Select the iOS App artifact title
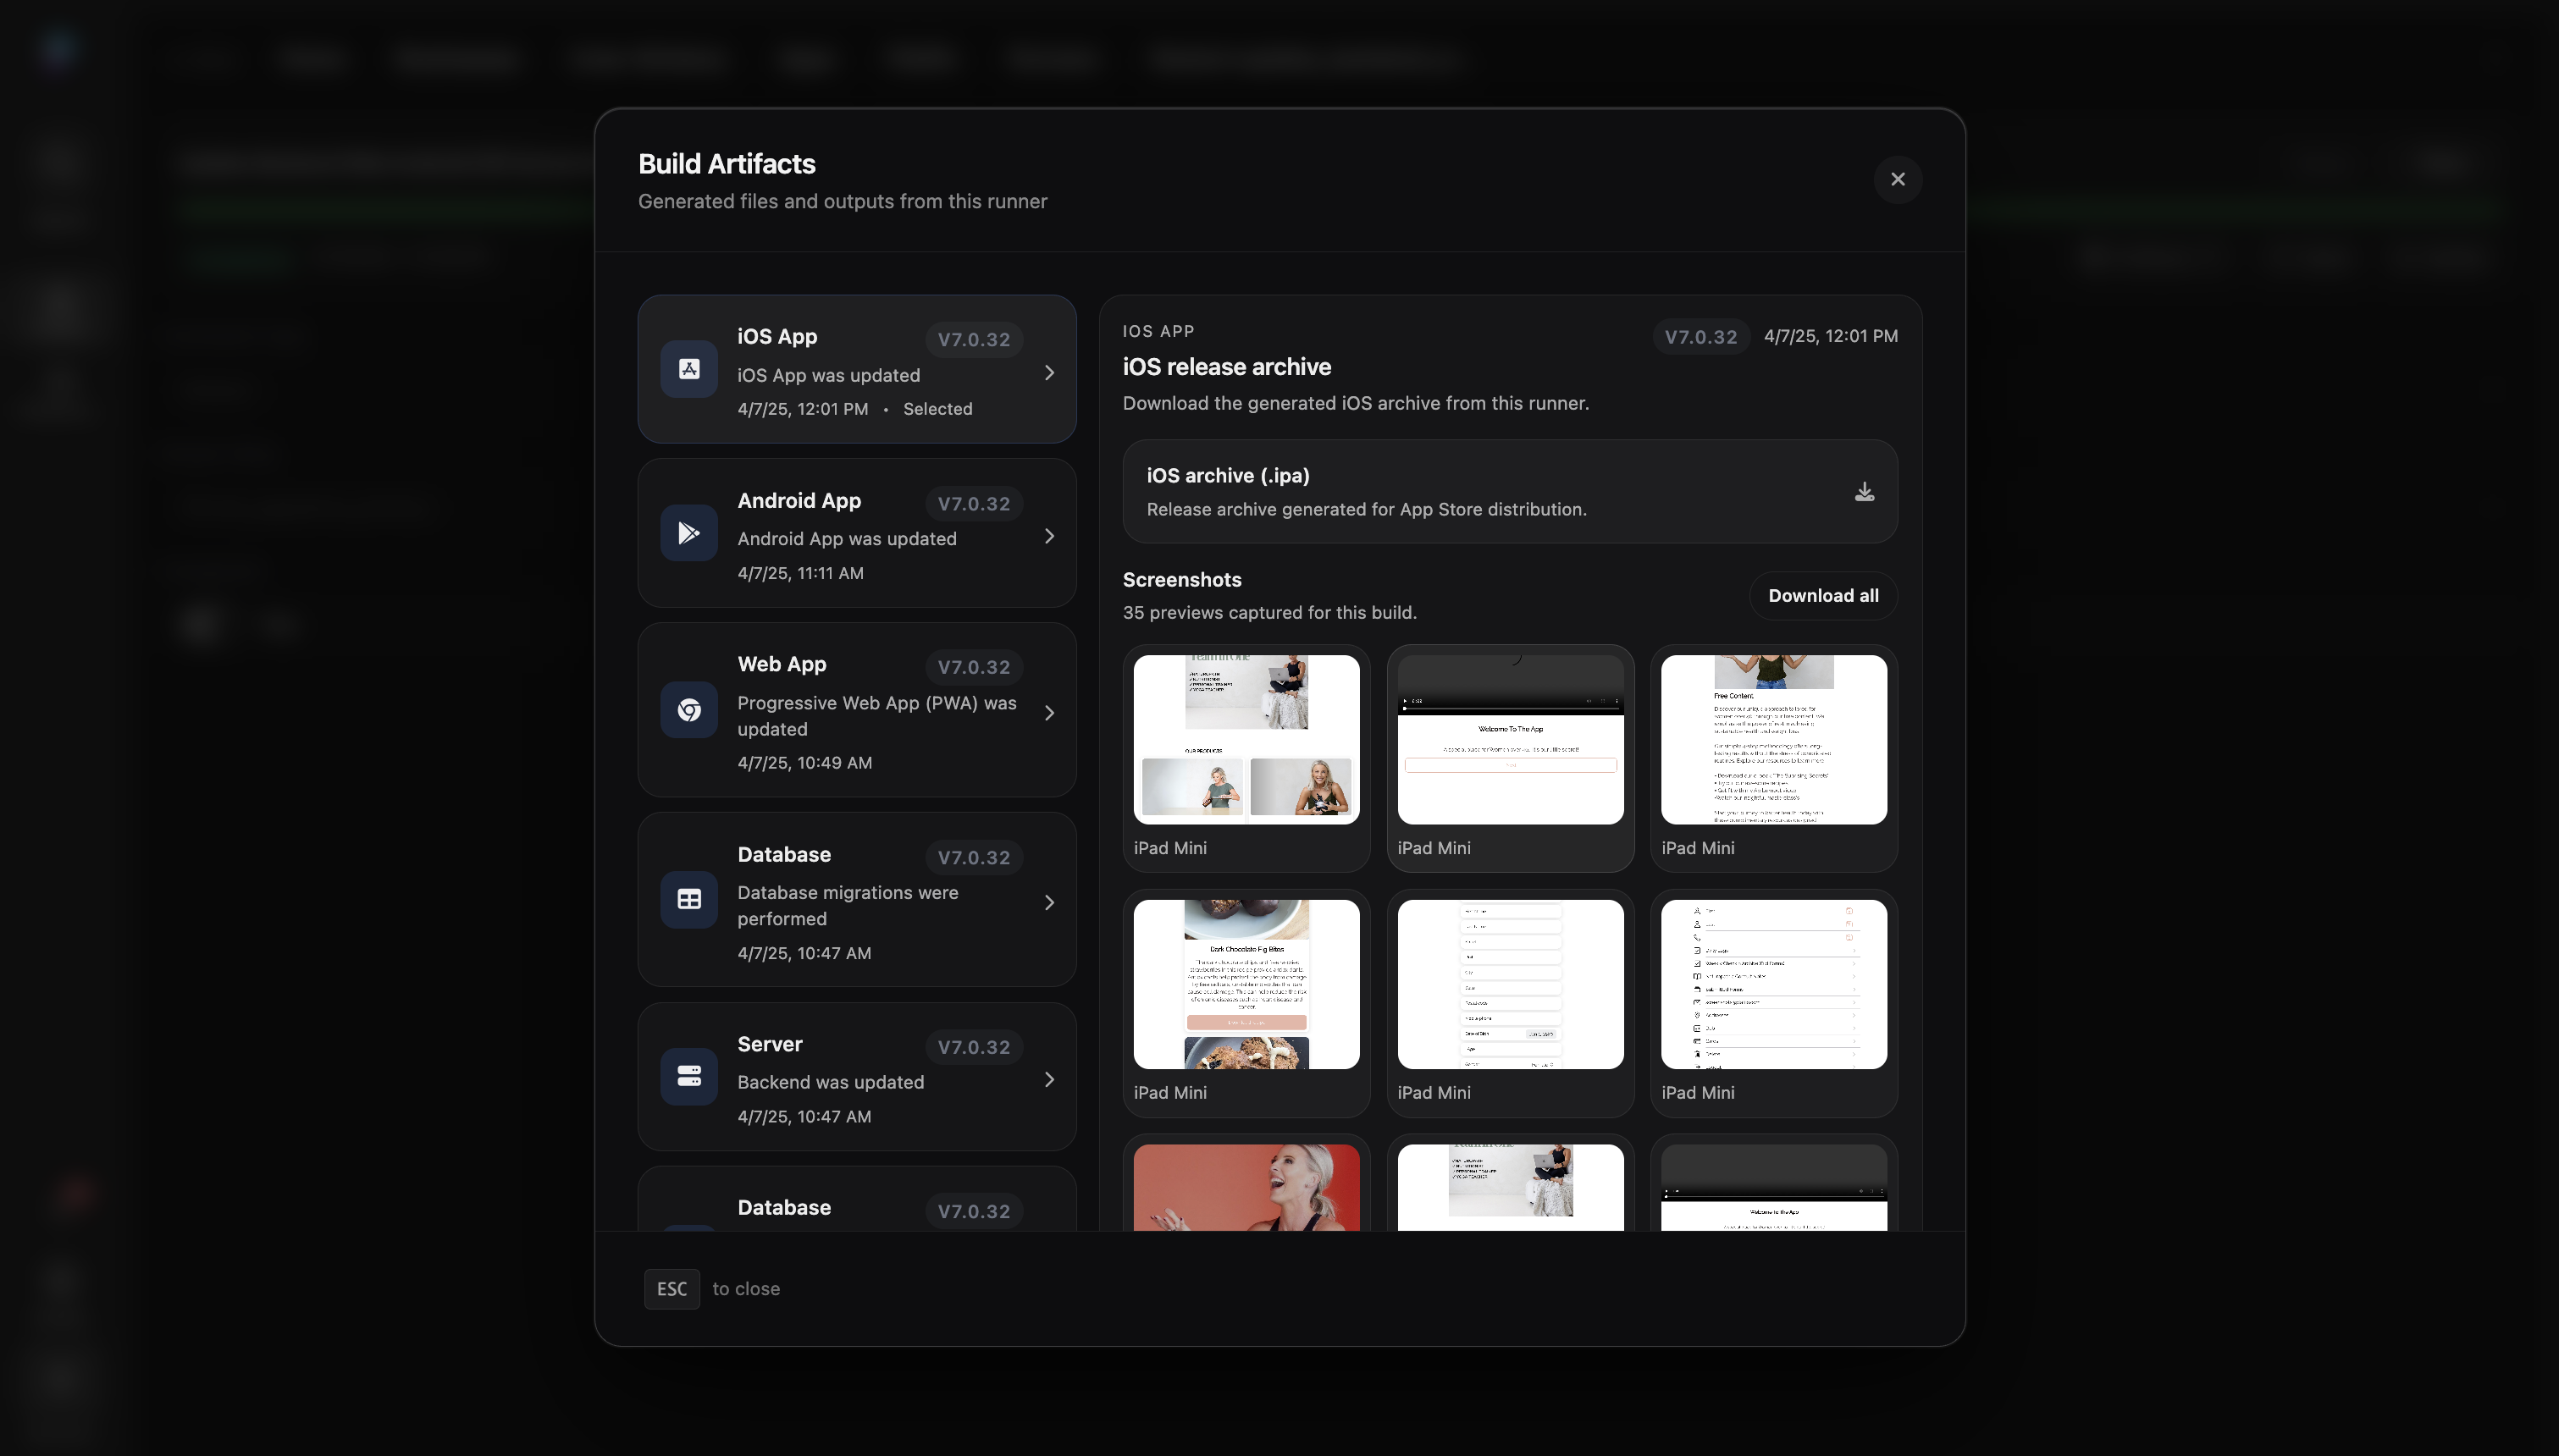This screenshot has height=1456, width=2559. coord(777,337)
